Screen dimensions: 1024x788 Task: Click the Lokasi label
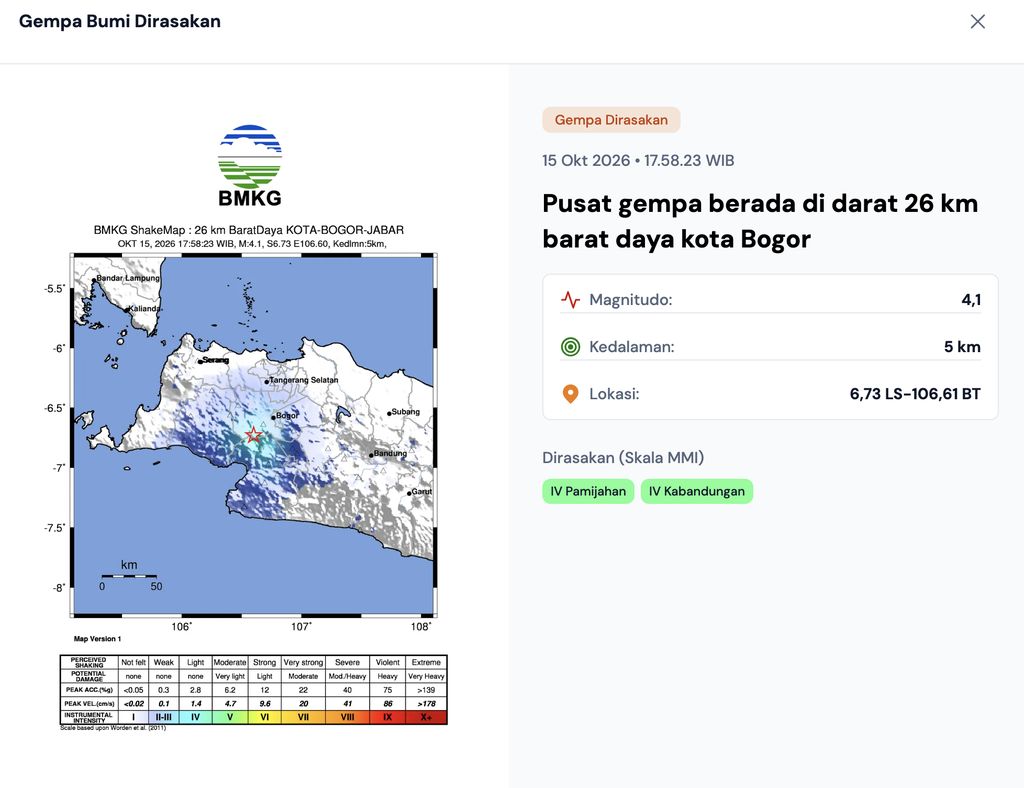(x=614, y=394)
